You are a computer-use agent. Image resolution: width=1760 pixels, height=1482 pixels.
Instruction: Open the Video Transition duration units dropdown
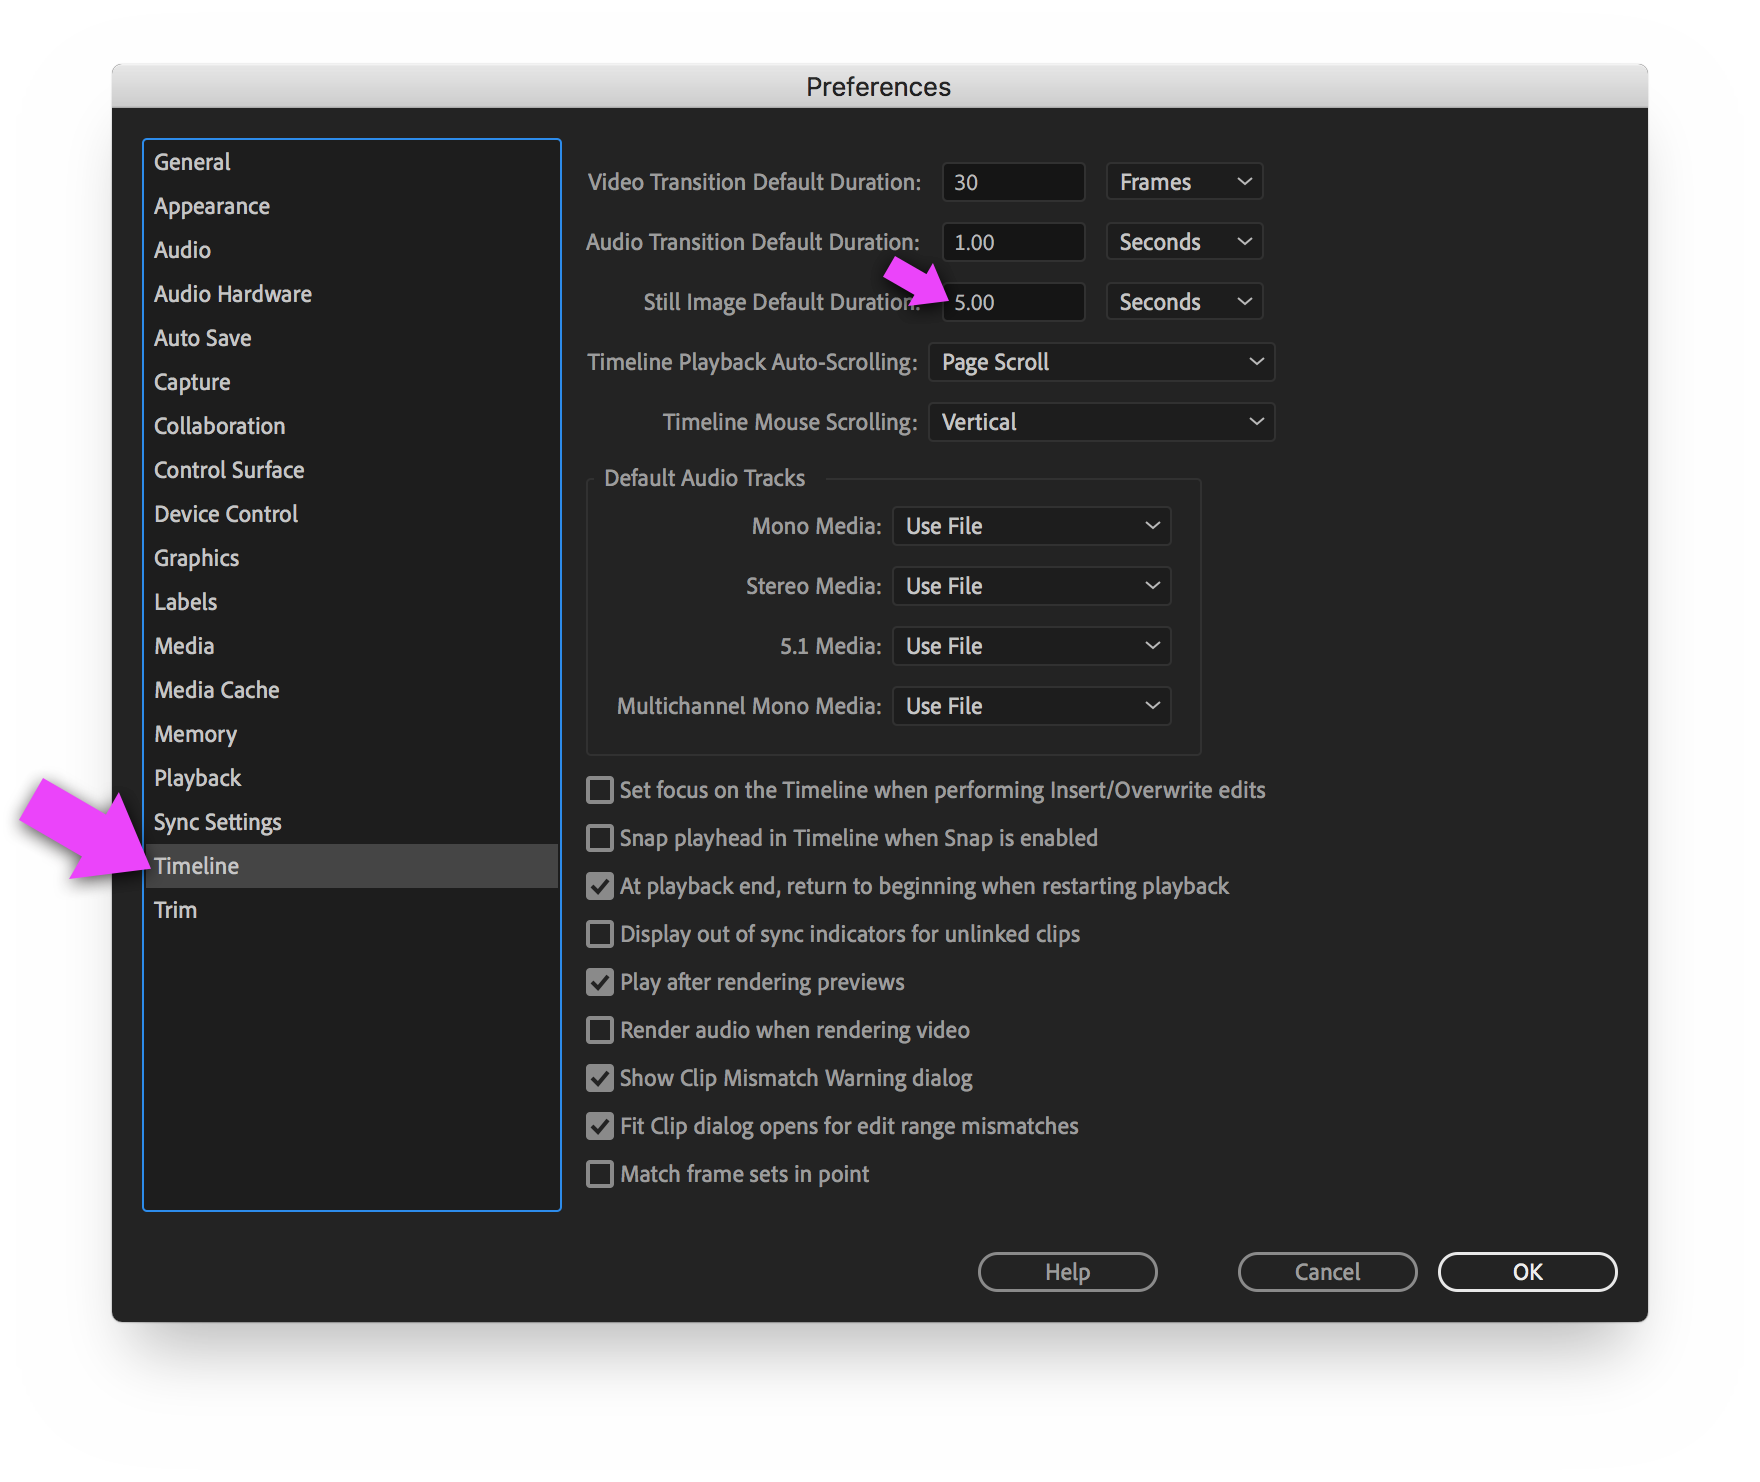tap(1183, 181)
